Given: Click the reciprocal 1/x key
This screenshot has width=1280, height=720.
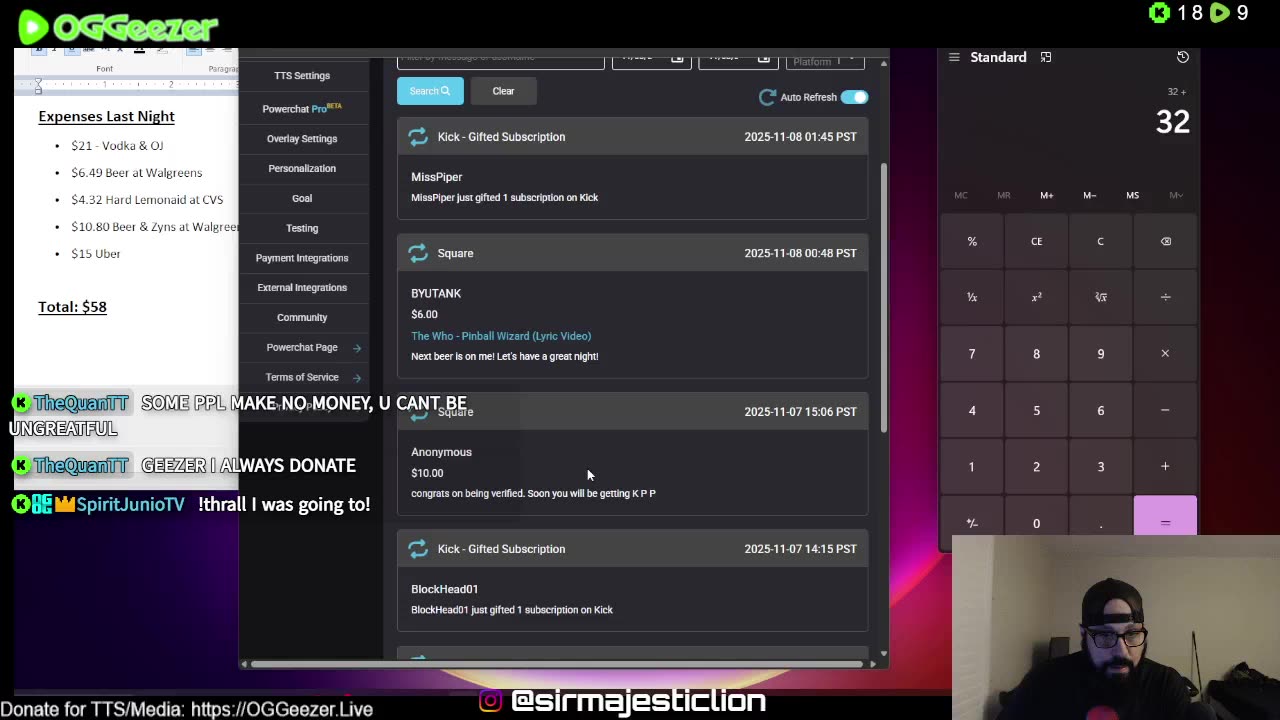Looking at the screenshot, I should click(972, 297).
